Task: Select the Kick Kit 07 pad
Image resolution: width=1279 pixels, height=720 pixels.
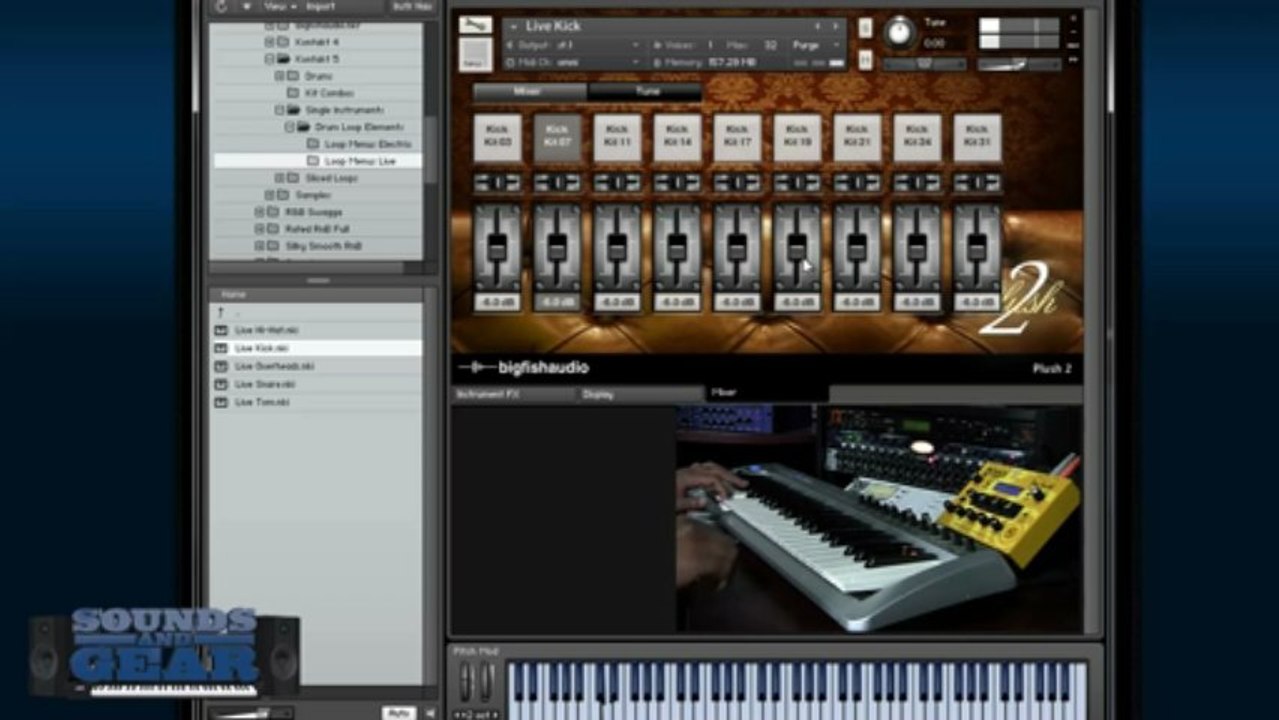Action: click(557, 137)
